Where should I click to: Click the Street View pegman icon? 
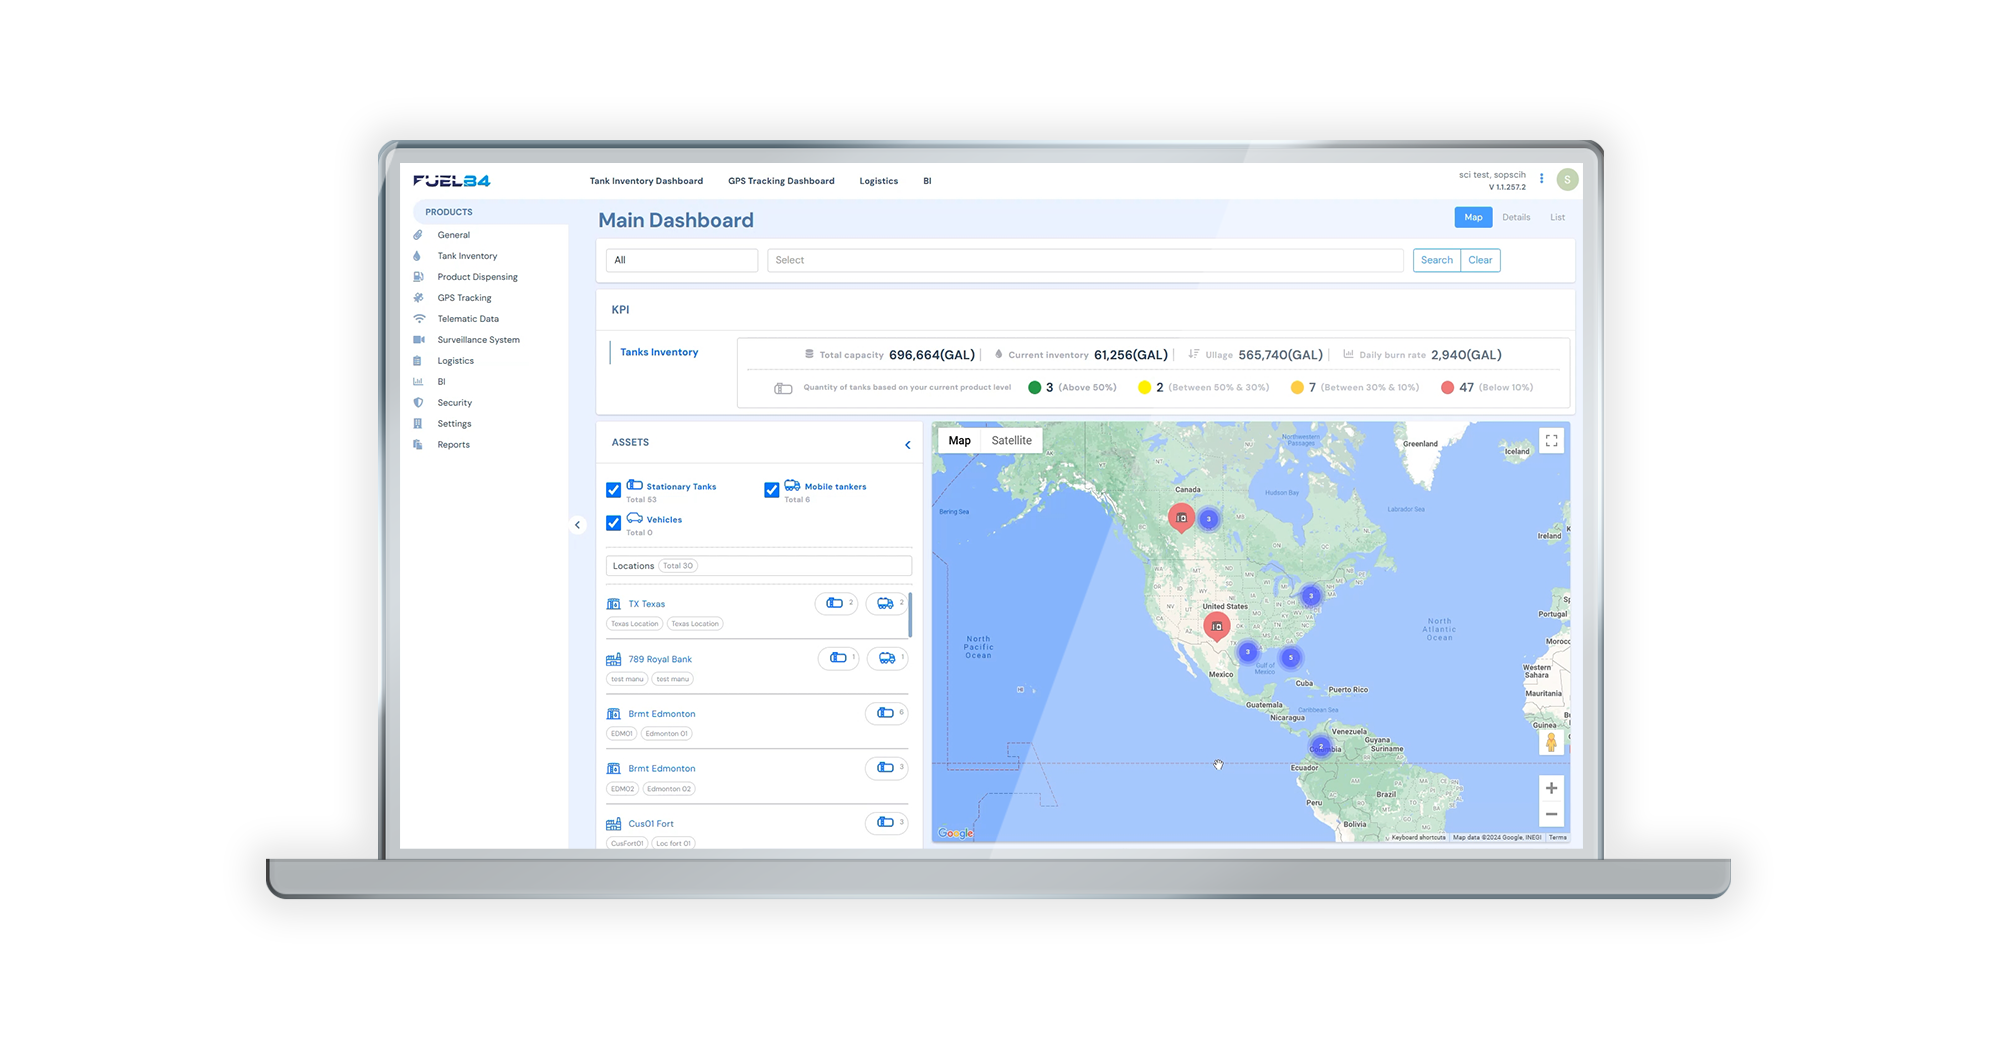click(x=1551, y=742)
